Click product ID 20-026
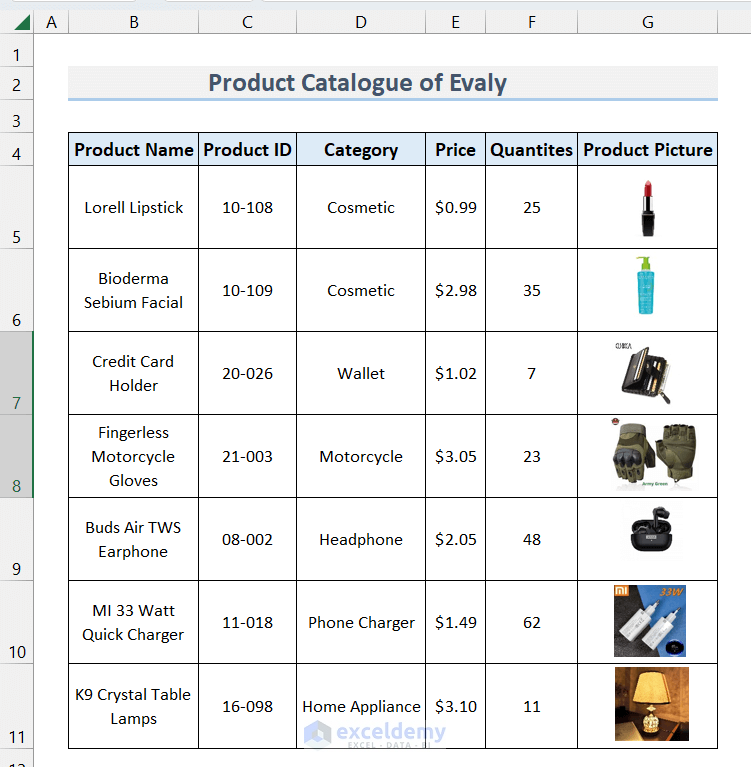 (x=248, y=373)
